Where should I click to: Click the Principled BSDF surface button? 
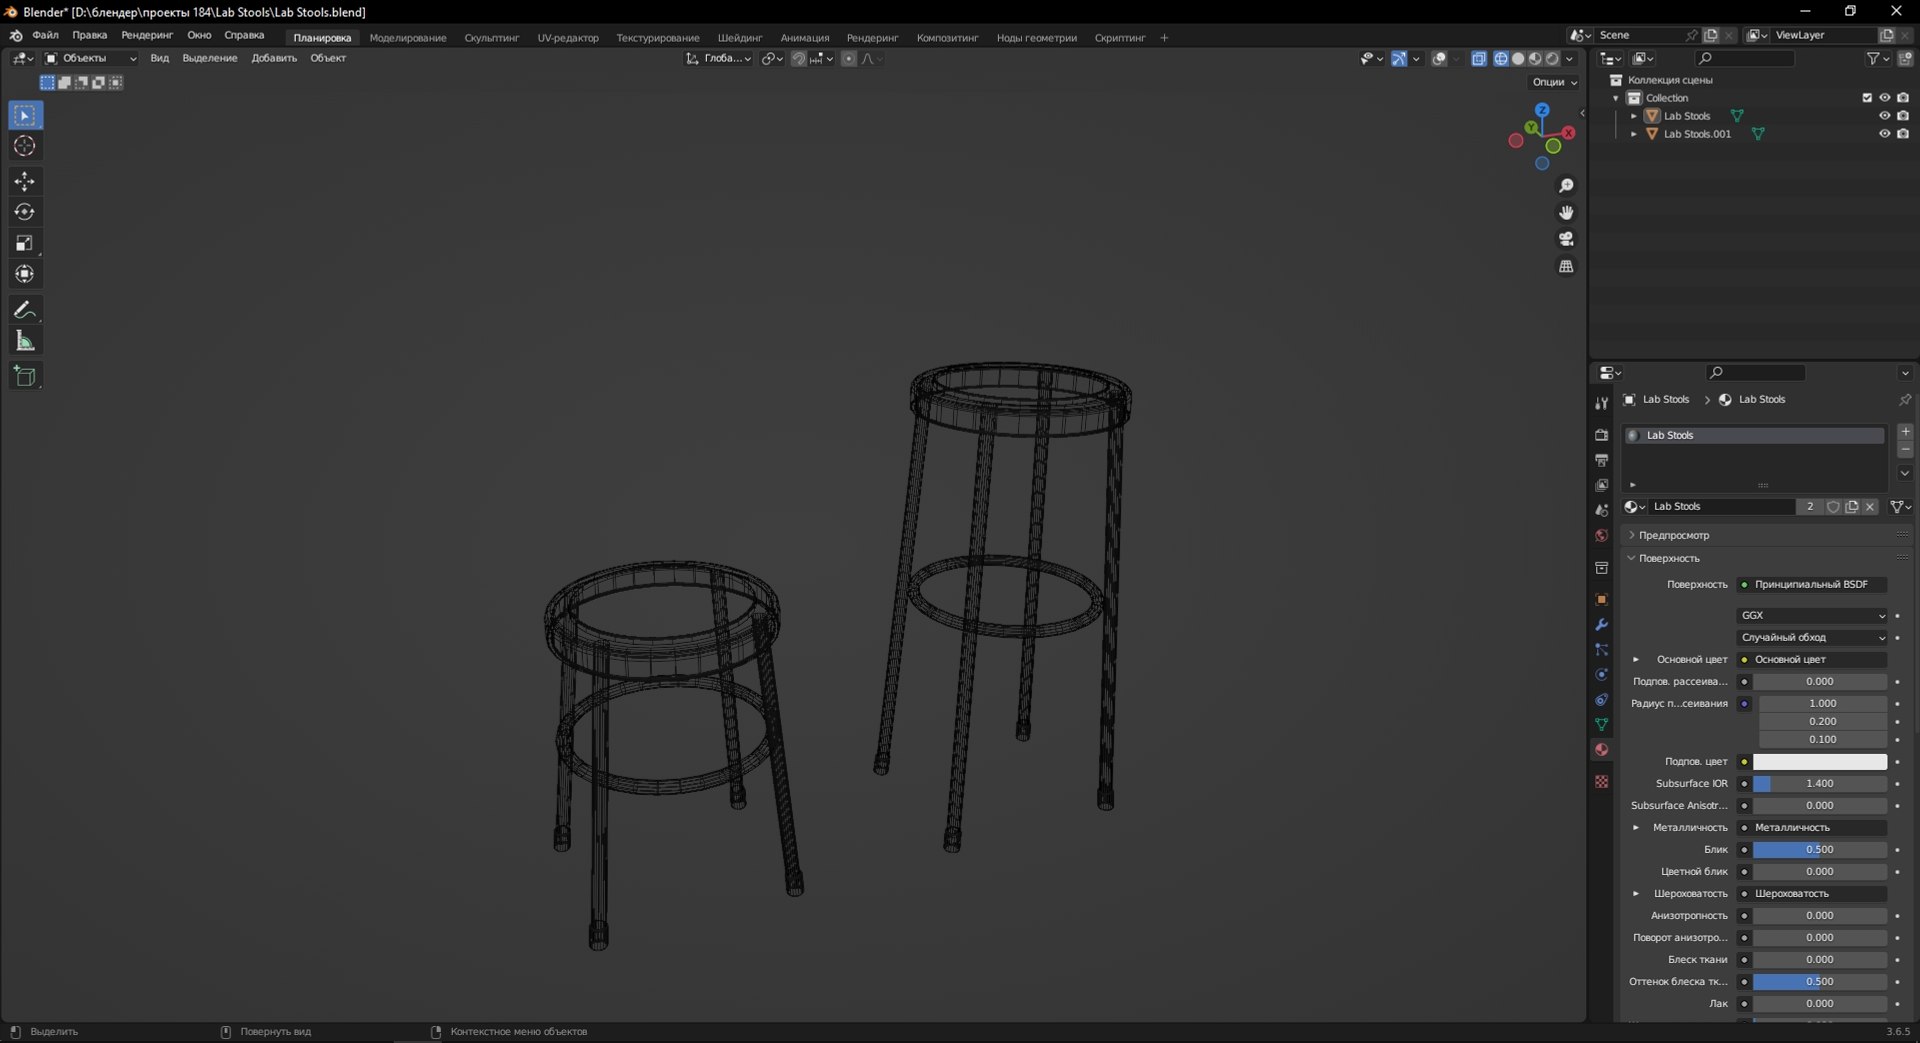point(1812,584)
